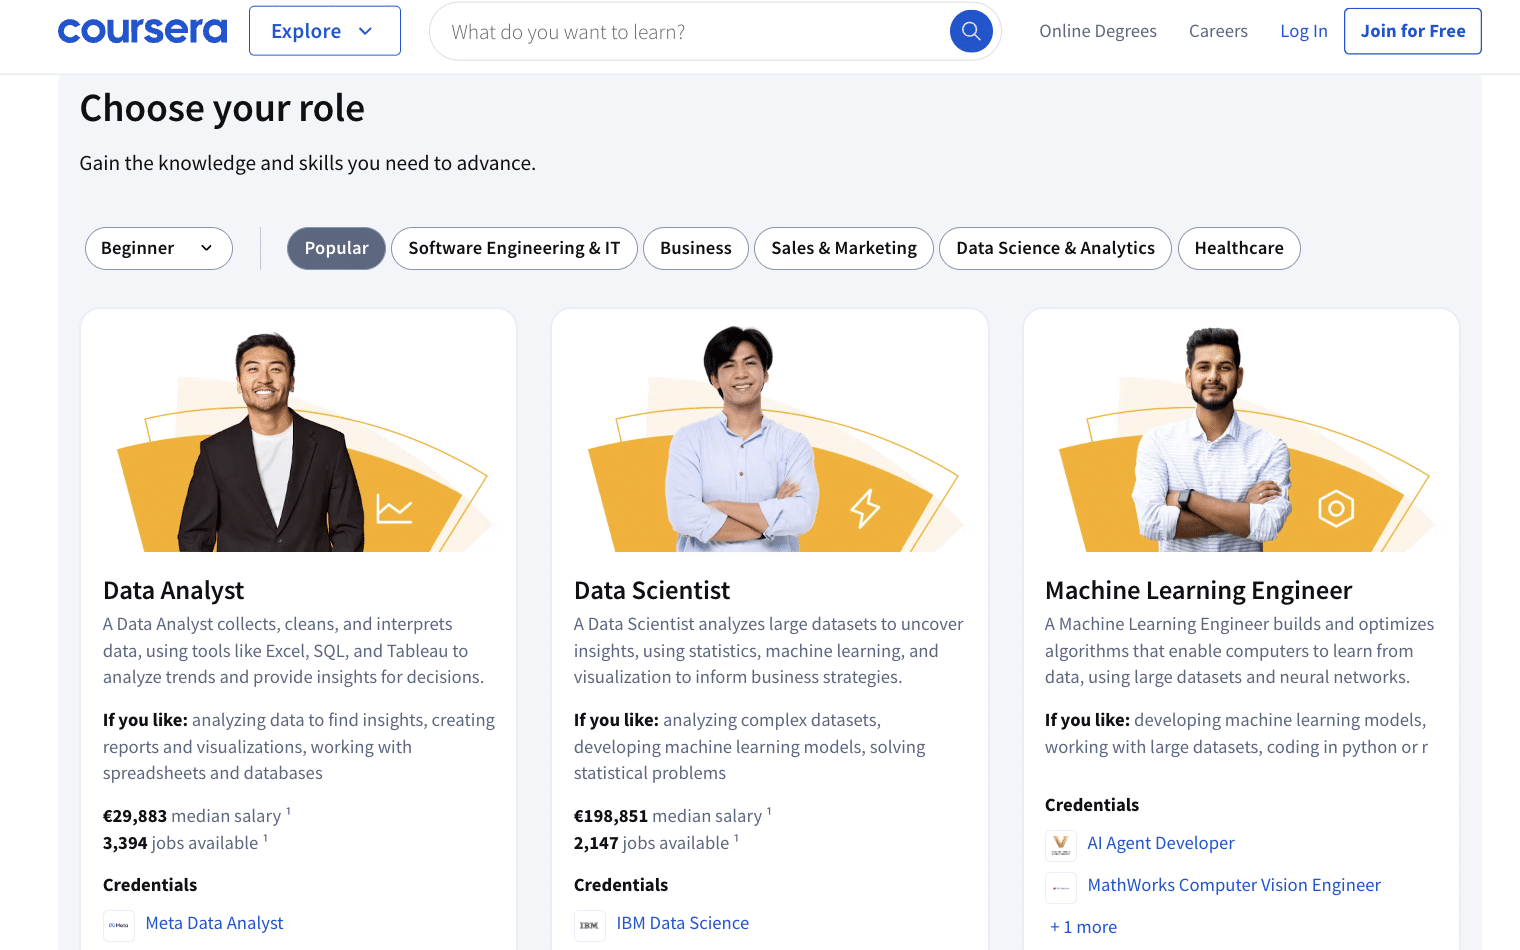The height and width of the screenshot is (950, 1520).
Task: Click the Vanderbilt logo beside AI Agent Developer
Action: click(x=1061, y=845)
